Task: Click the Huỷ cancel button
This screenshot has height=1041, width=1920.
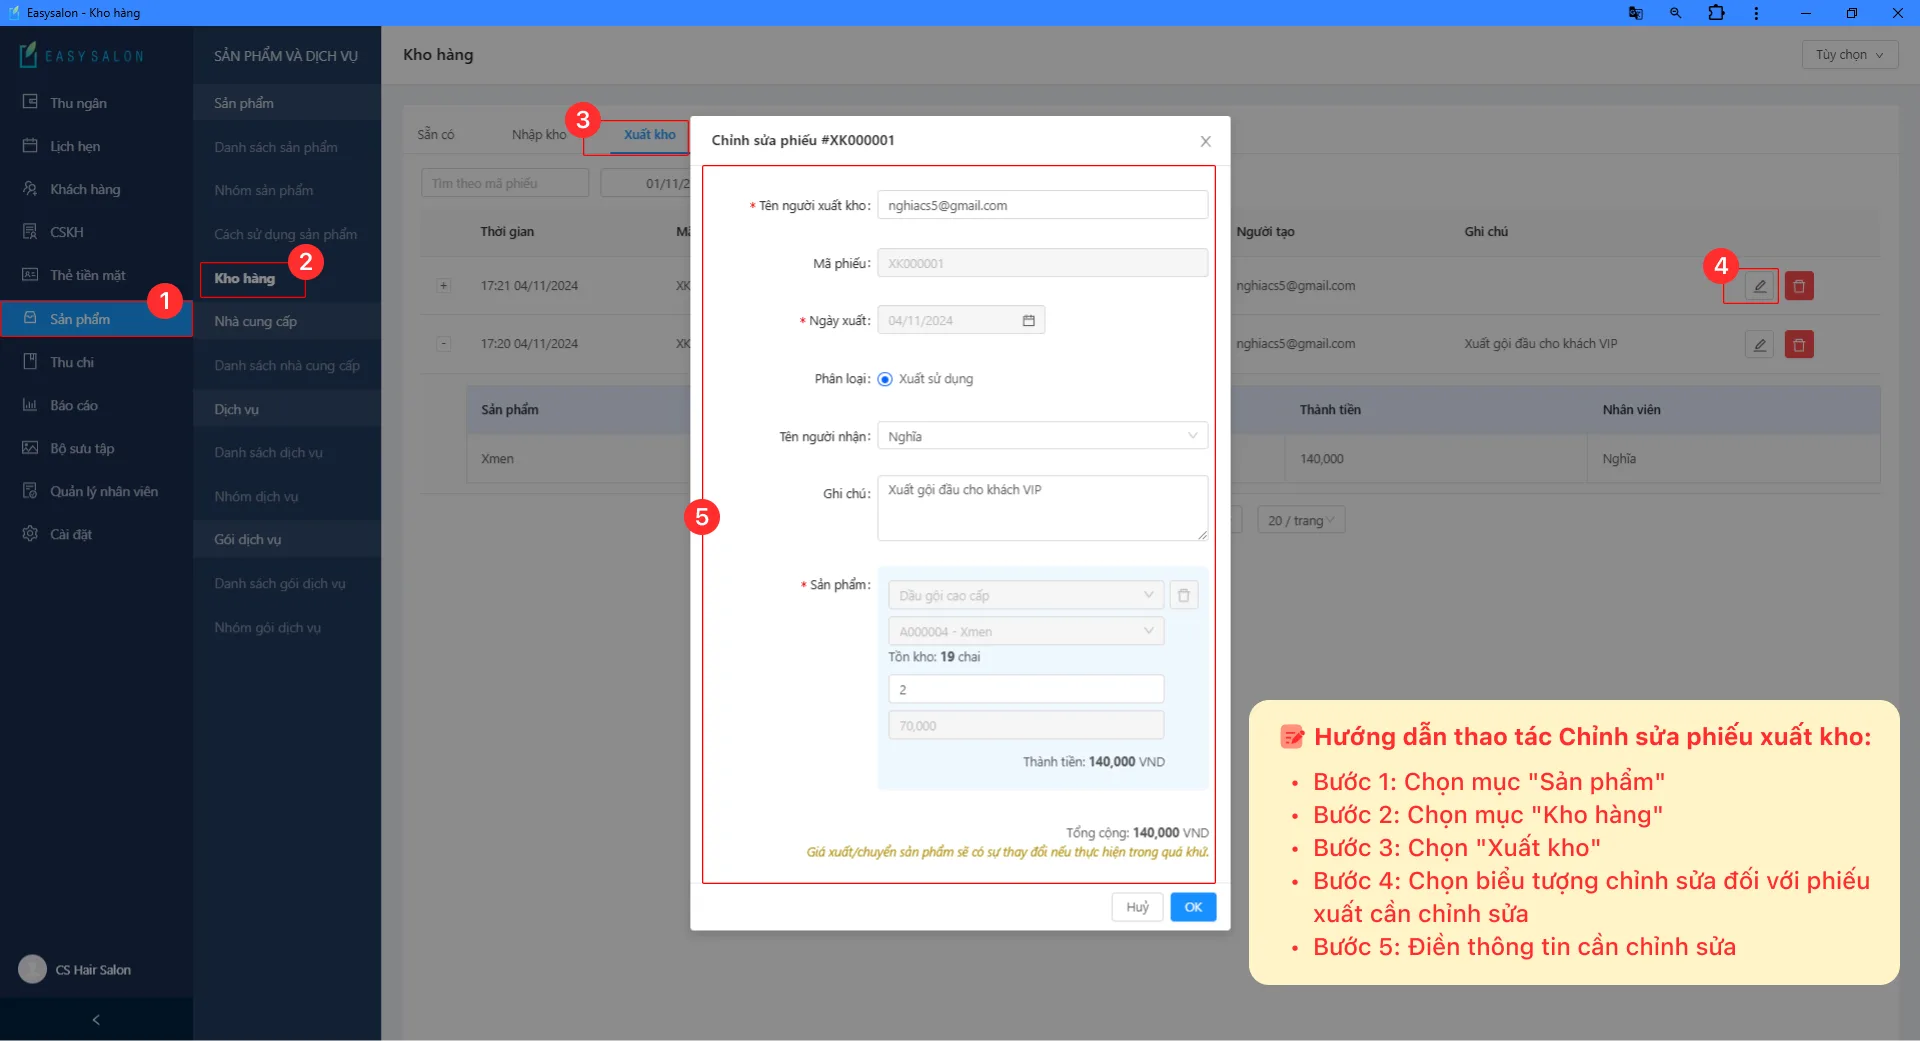Action: coord(1137,907)
